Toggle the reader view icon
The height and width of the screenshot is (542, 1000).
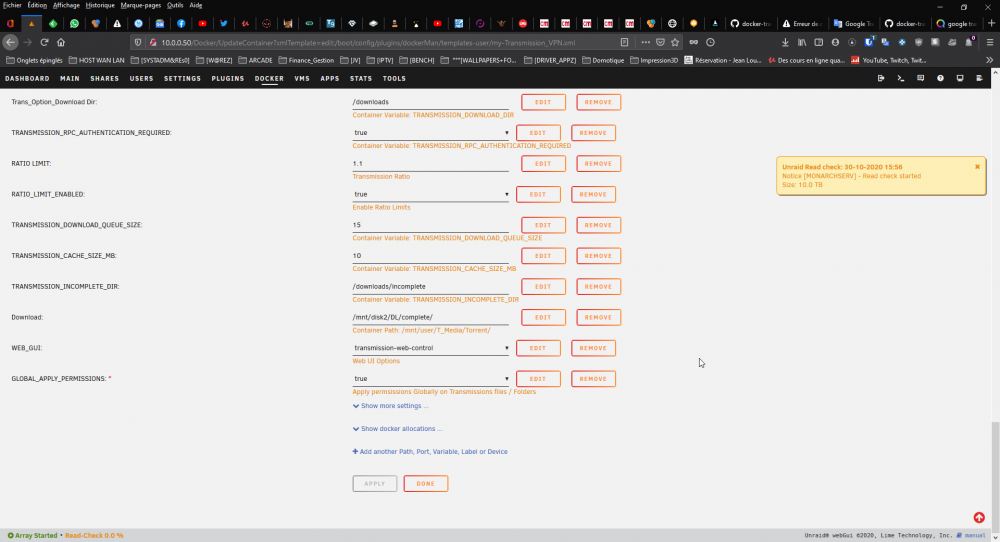click(624, 42)
